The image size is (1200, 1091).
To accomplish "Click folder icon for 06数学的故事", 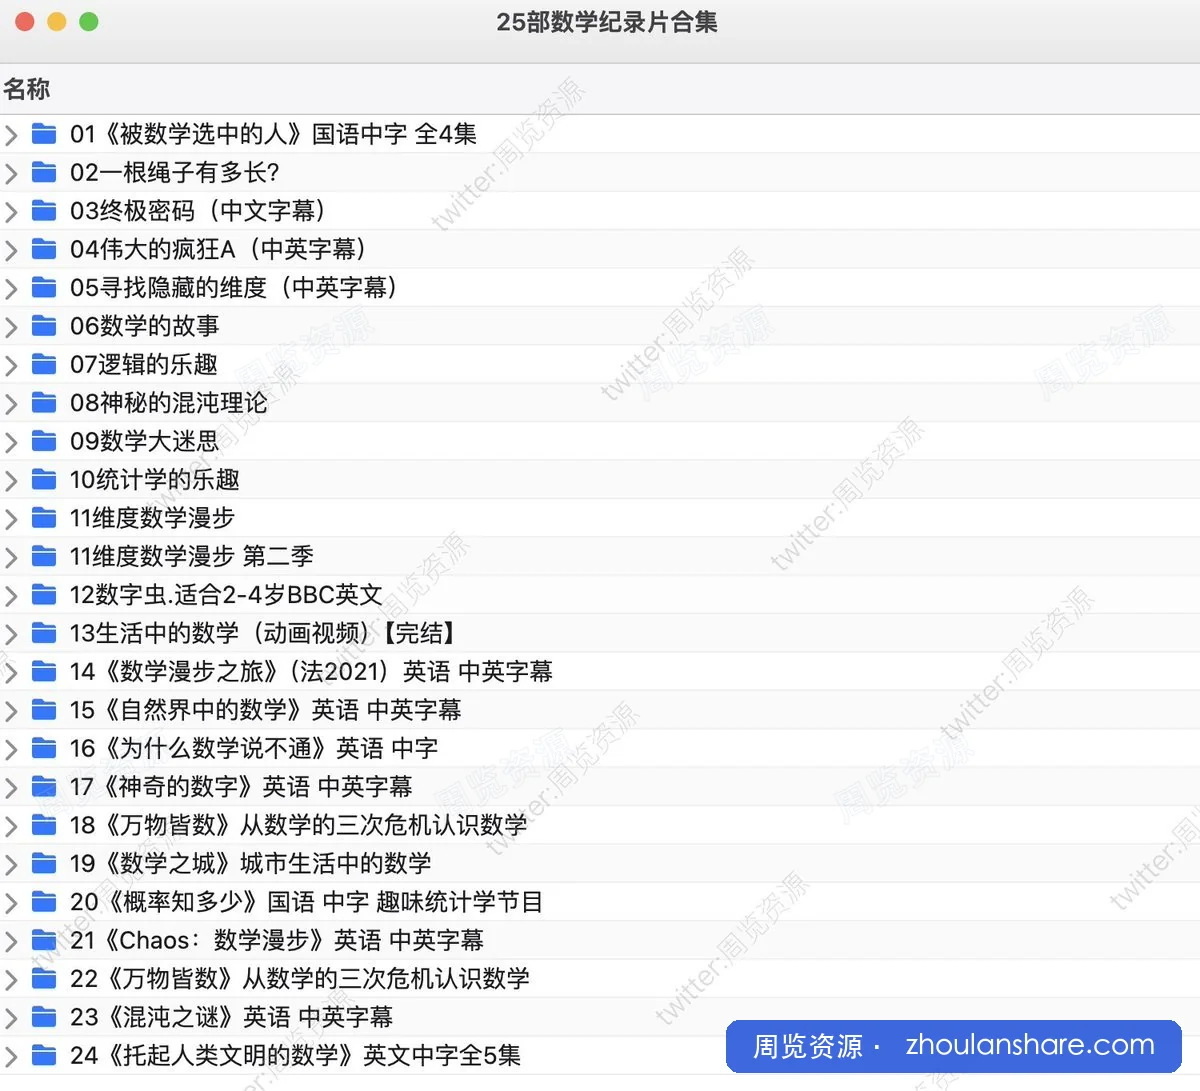I will (44, 325).
